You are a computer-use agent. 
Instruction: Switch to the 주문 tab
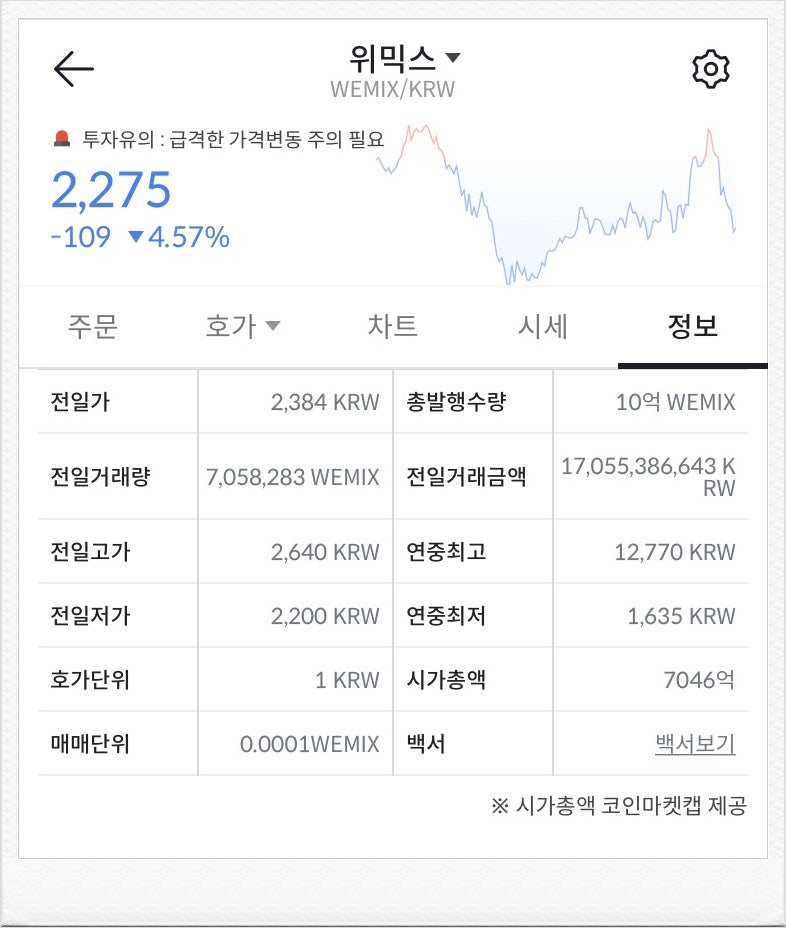93,326
